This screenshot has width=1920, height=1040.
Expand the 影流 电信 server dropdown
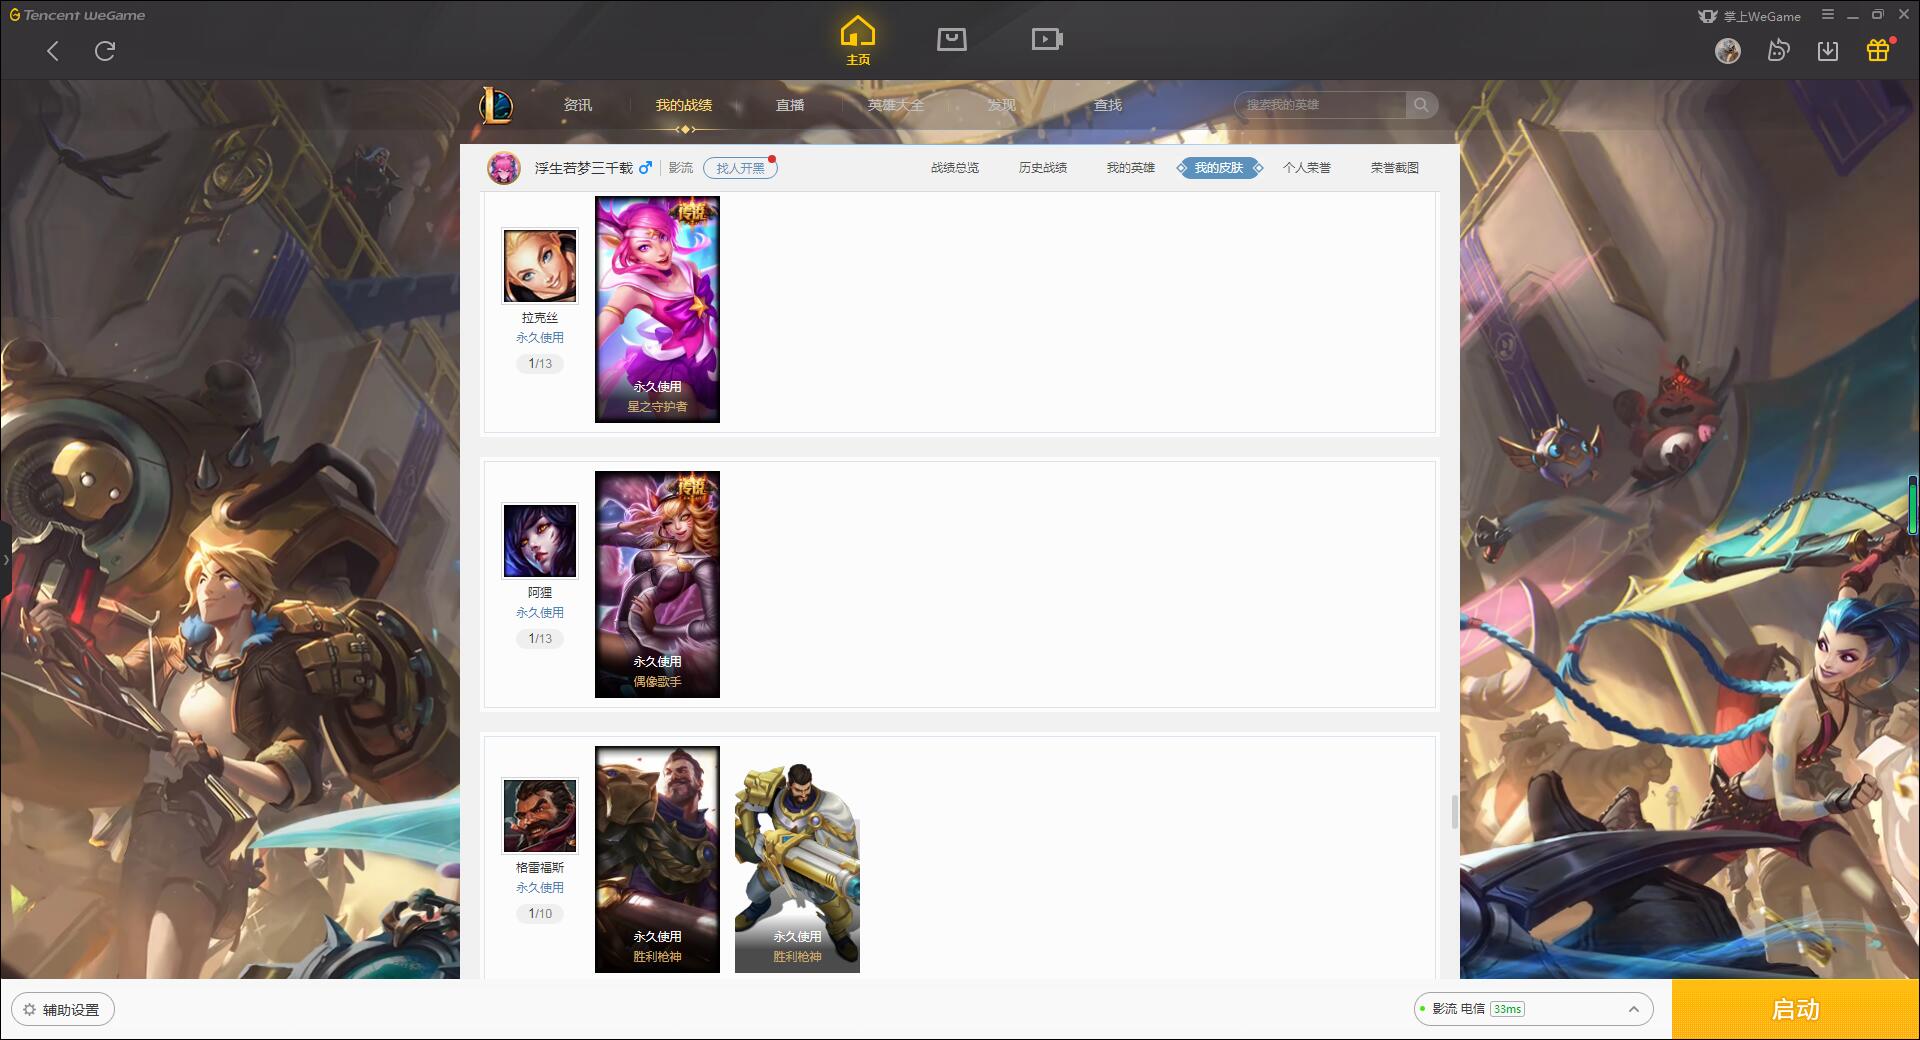[1533, 1010]
